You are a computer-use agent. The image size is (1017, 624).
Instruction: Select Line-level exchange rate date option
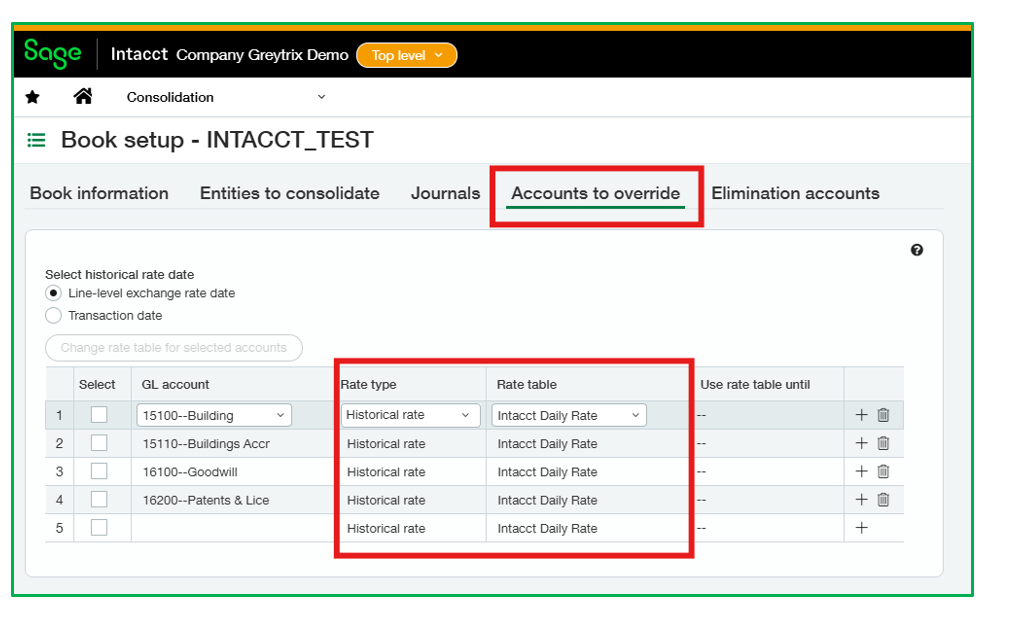[x=53, y=293]
